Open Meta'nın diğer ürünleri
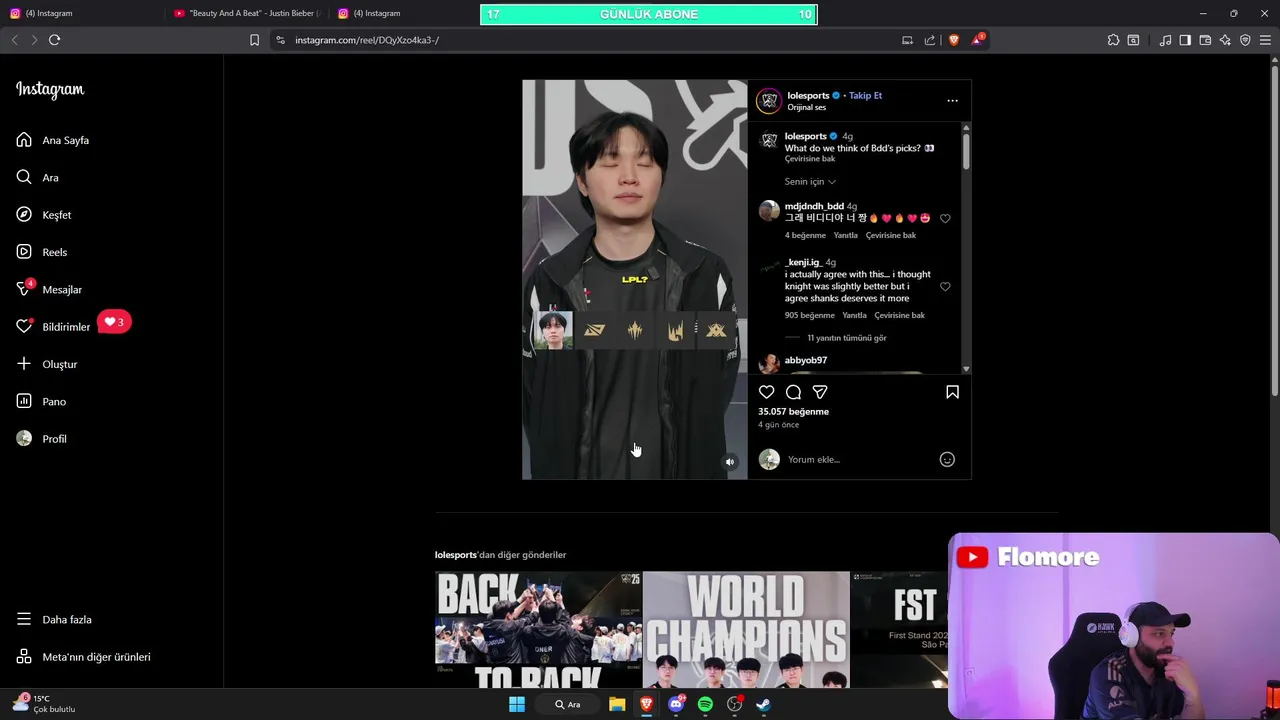Image resolution: width=1280 pixels, height=720 pixels. point(83,657)
